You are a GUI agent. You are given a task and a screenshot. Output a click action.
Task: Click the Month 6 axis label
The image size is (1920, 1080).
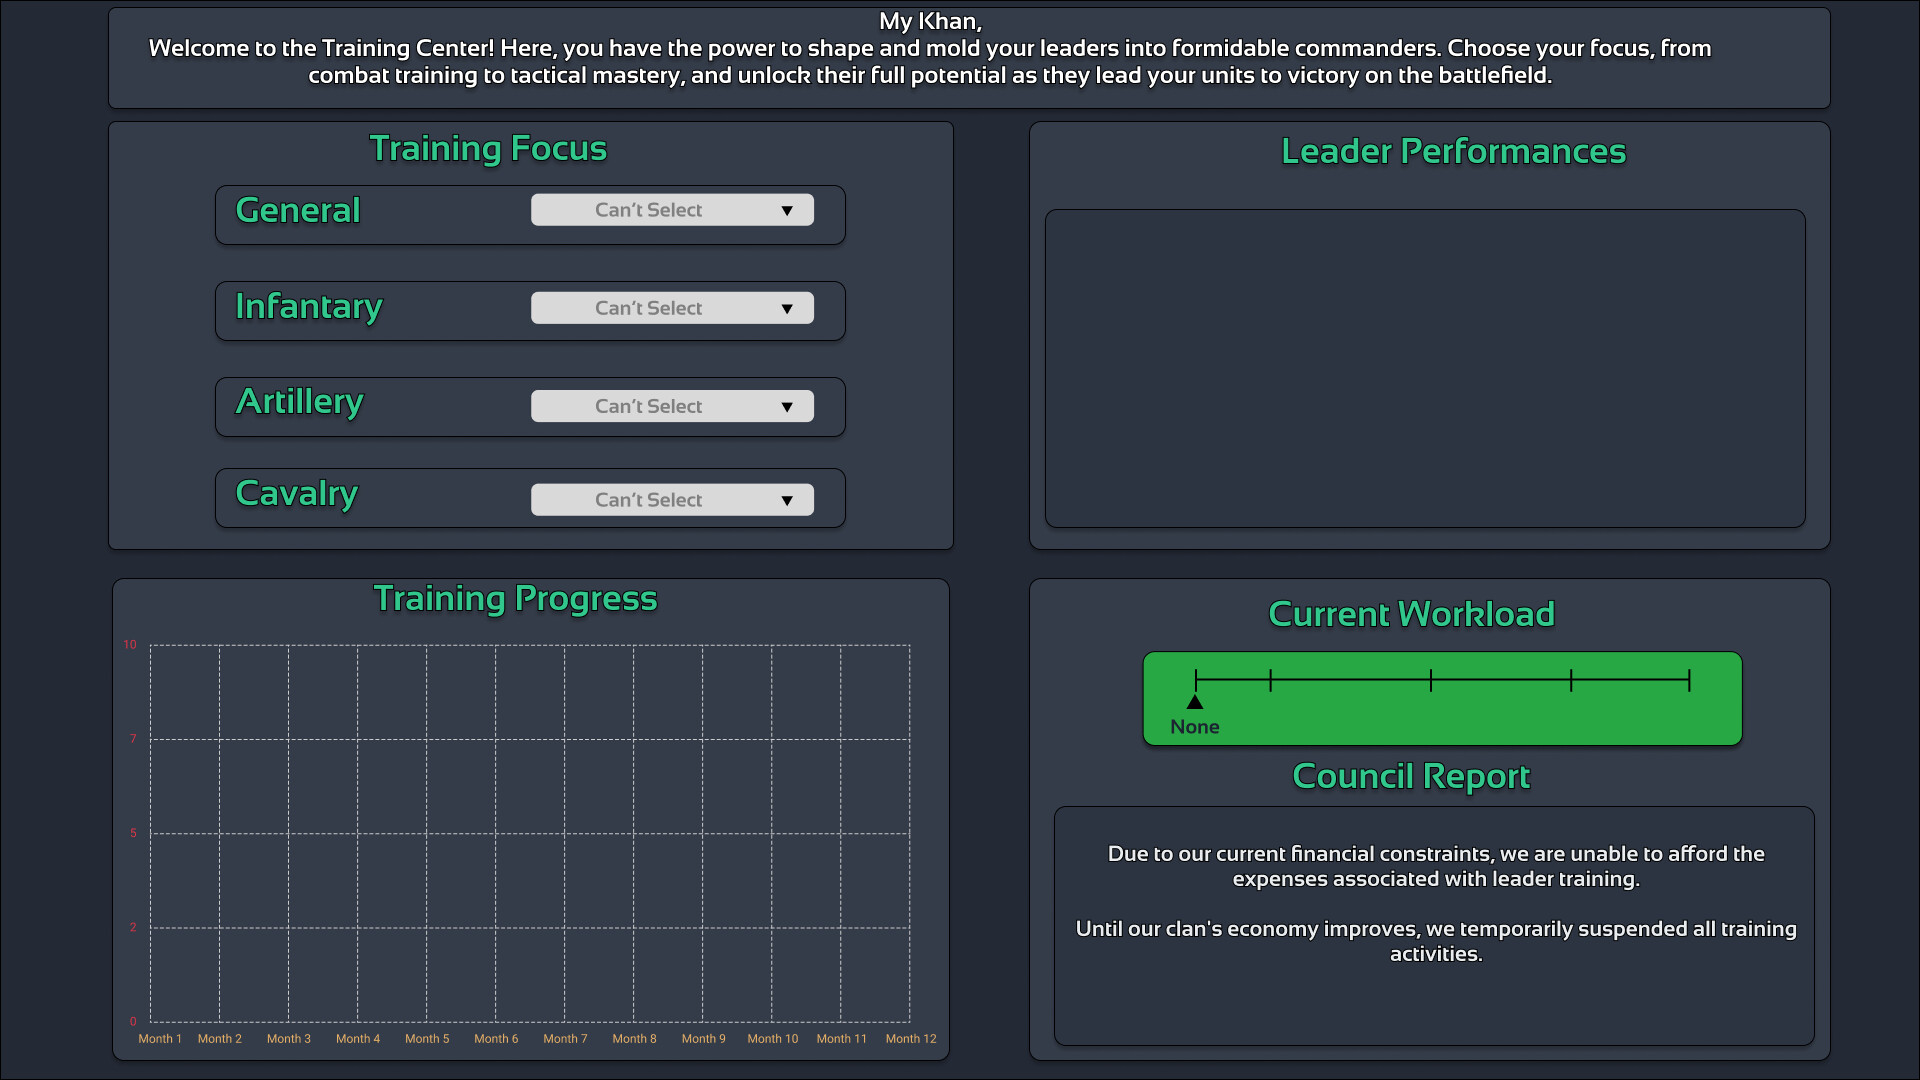496,1039
